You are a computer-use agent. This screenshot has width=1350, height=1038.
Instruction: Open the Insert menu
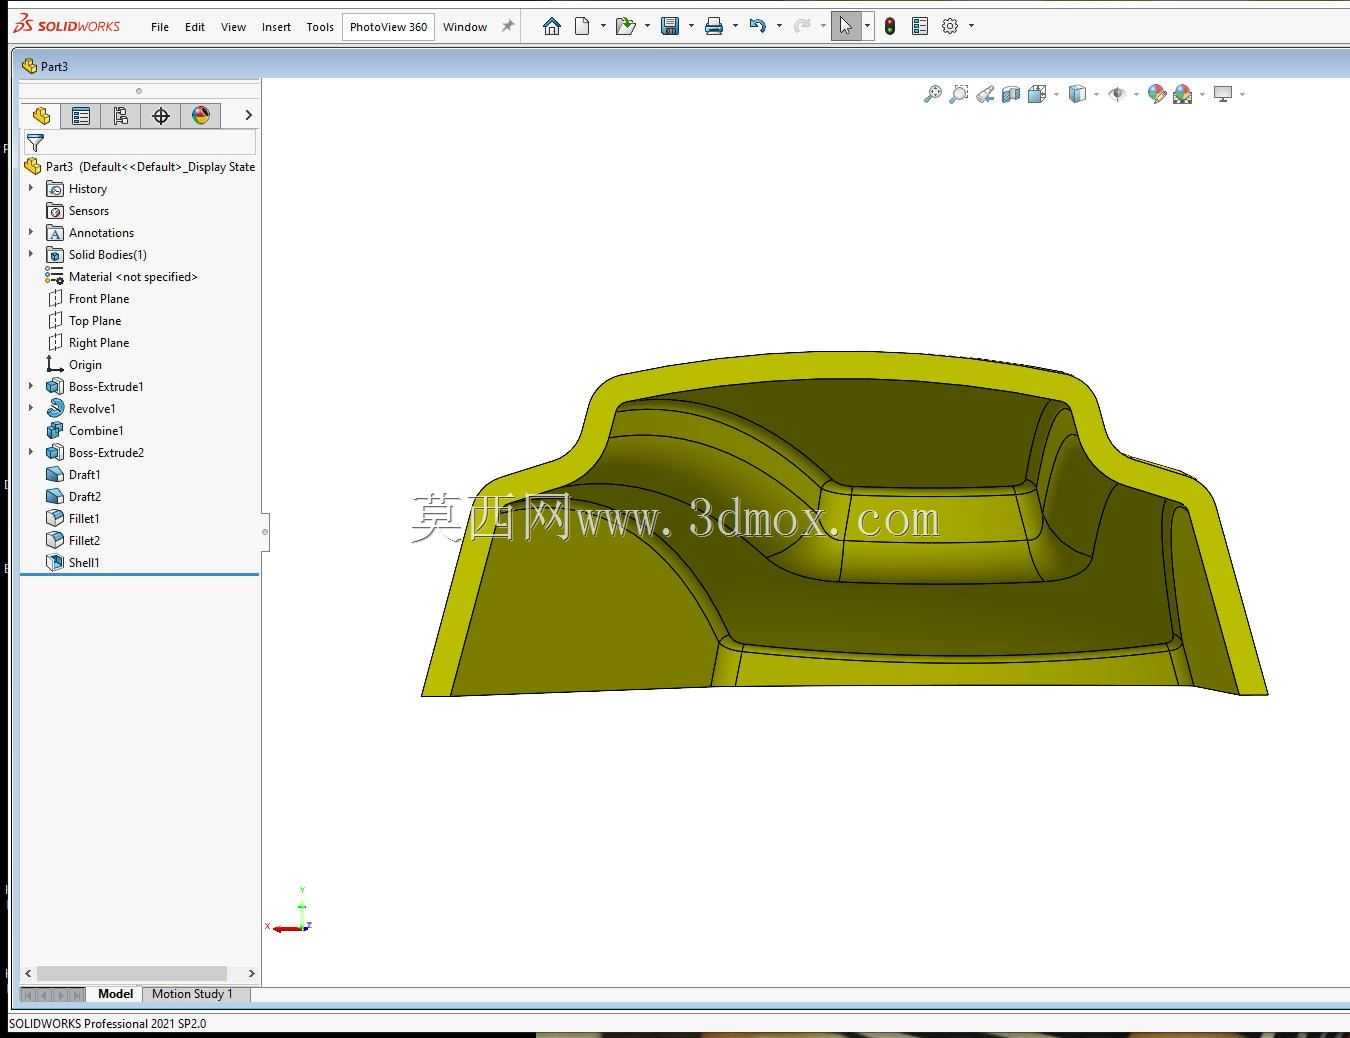[276, 27]
